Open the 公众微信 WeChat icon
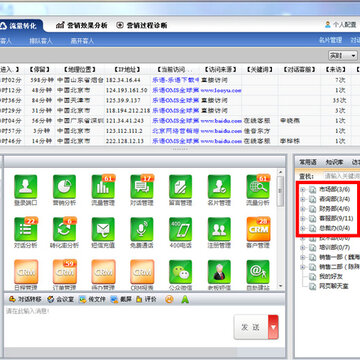 click(181, 272)
